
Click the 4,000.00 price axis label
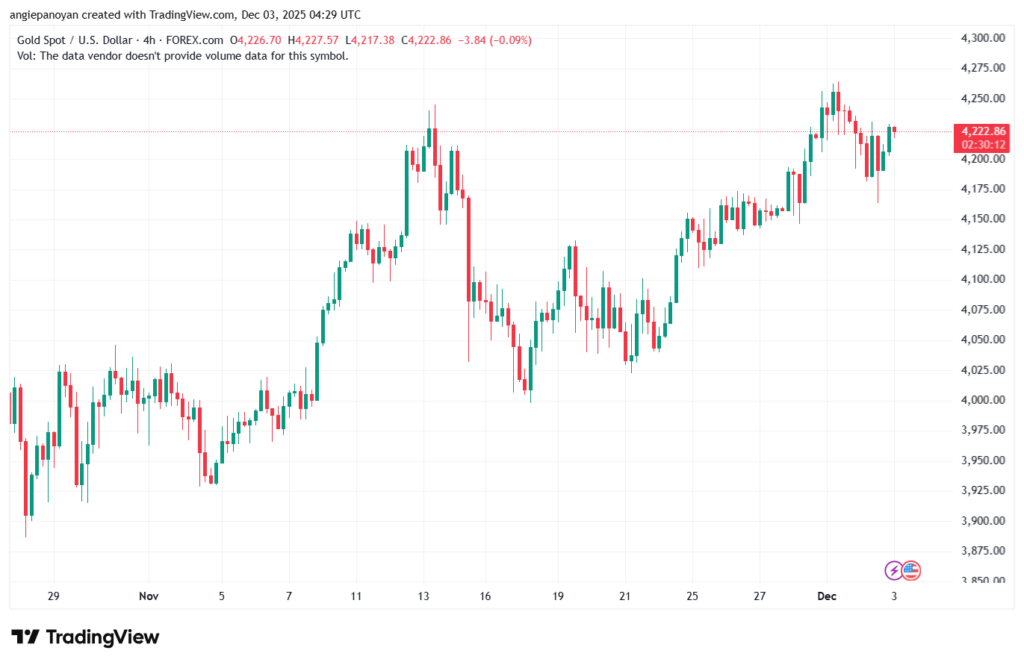pyautogui.click(x=981, y=400)
